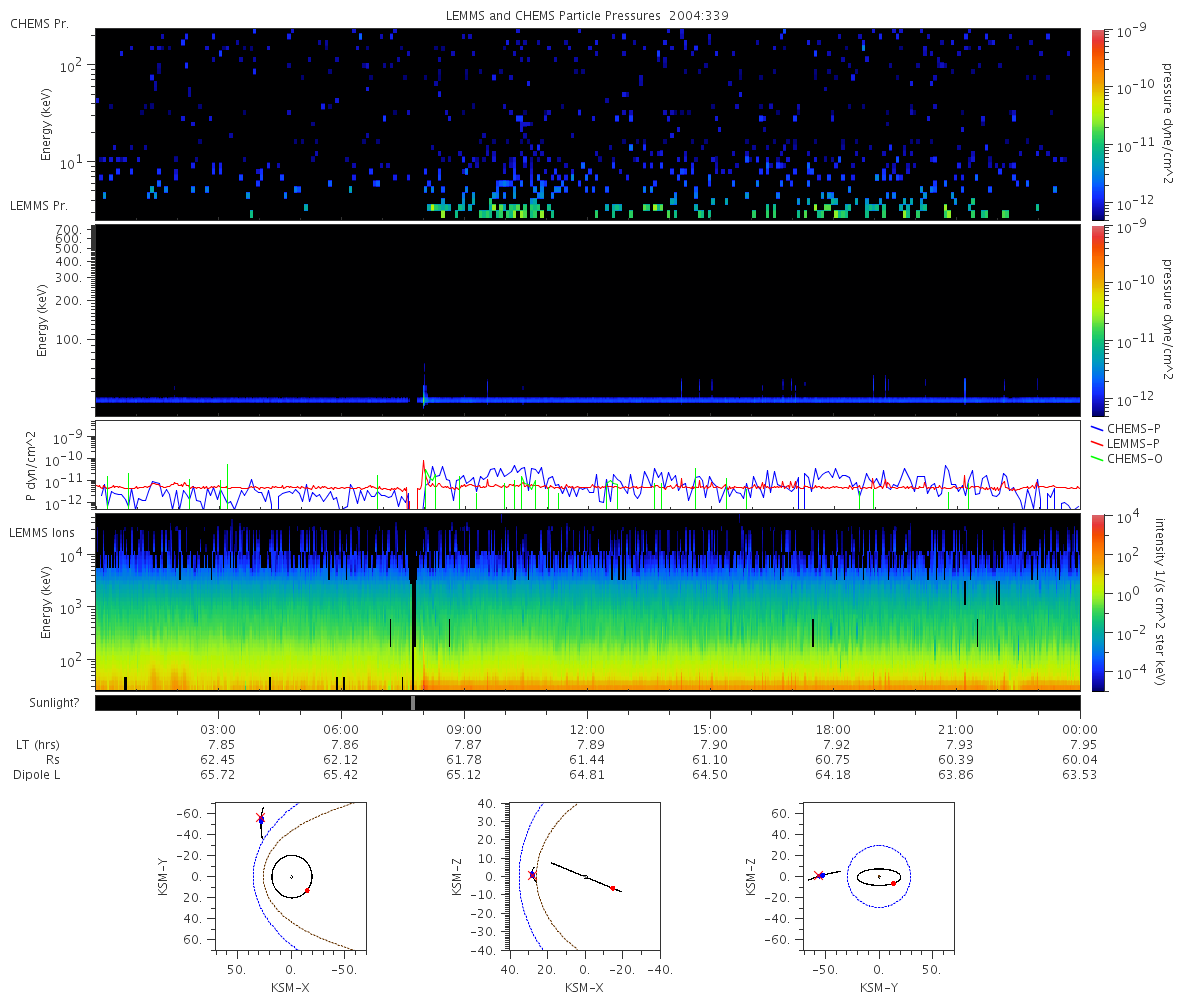1200x1000 pixels.
Task: Click the "CHEMS Pr." panel label
Action: click(x=40, y=23)
